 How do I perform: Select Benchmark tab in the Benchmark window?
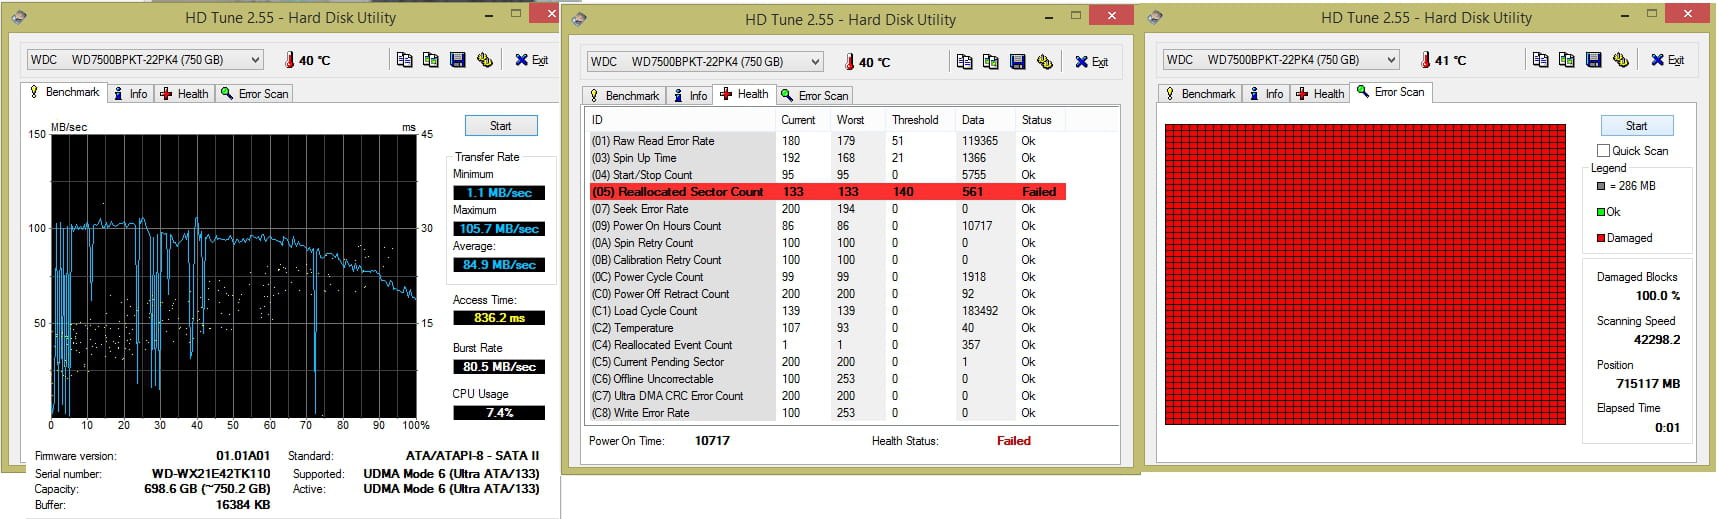65,92
